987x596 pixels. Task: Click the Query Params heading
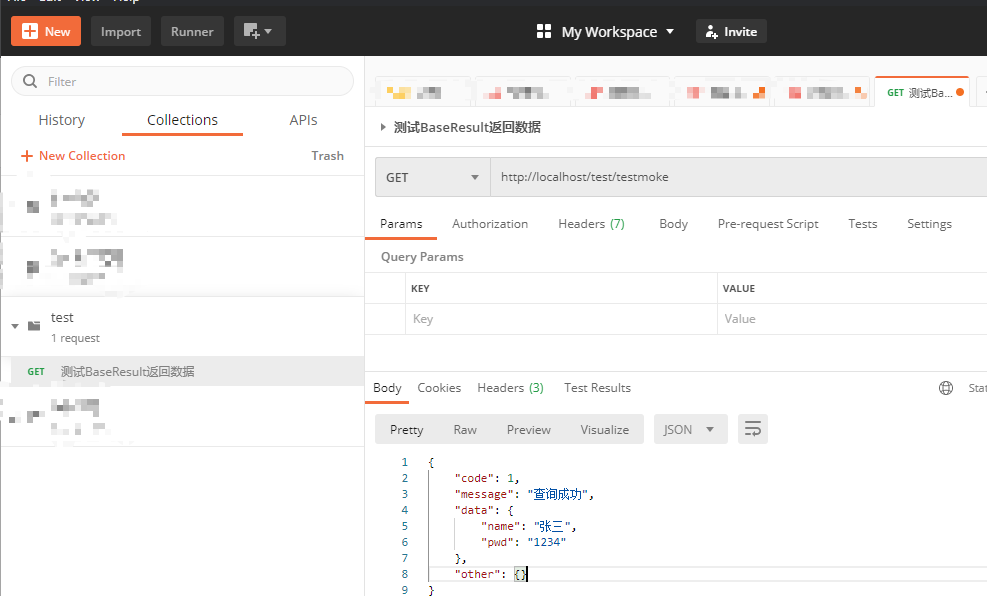(422, 257)
